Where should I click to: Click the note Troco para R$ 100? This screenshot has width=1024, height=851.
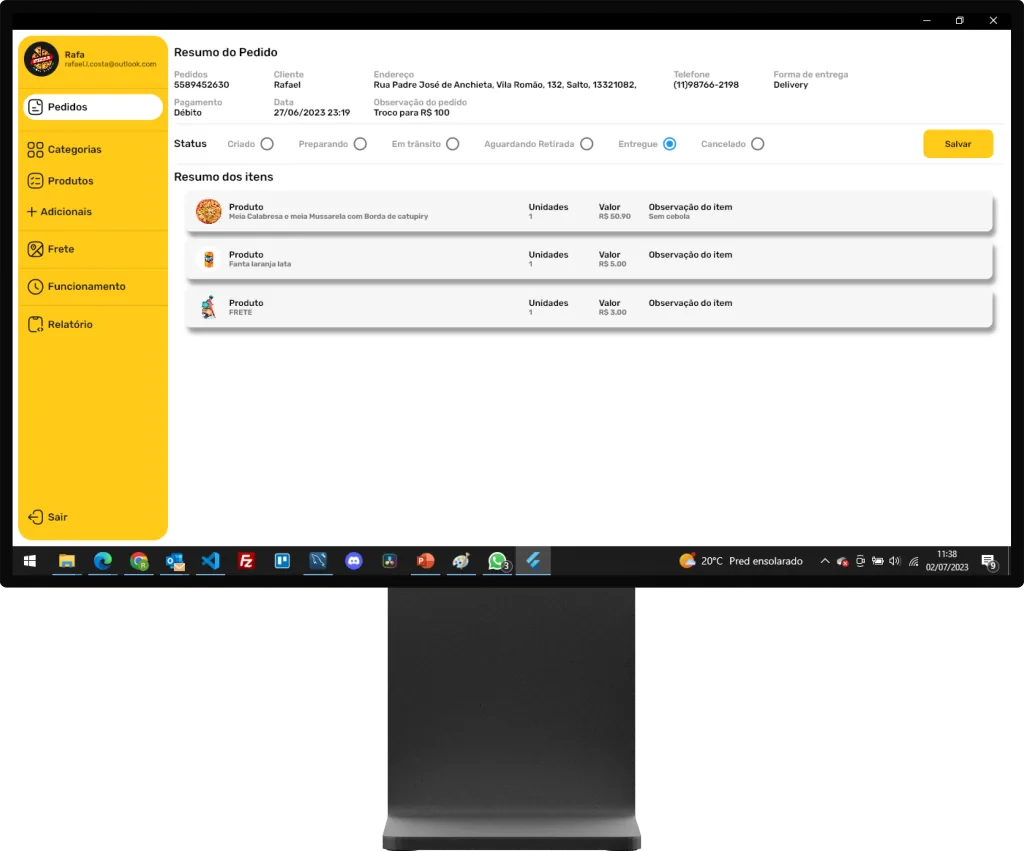[411, 112]
